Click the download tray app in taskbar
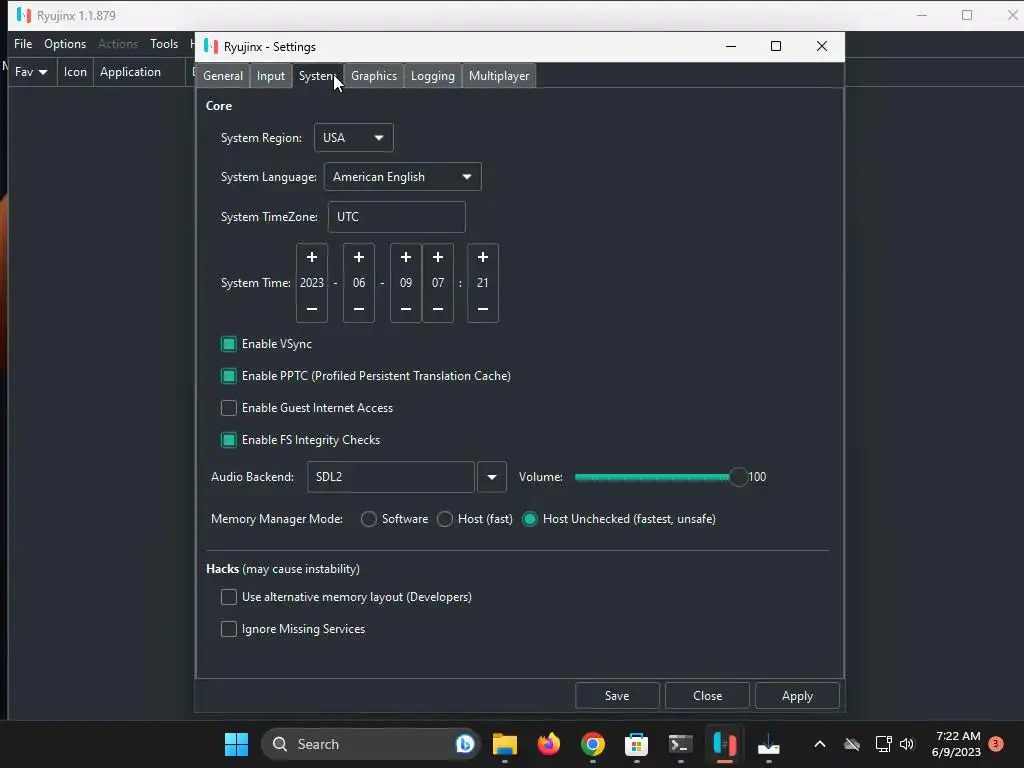 [769, 744]
